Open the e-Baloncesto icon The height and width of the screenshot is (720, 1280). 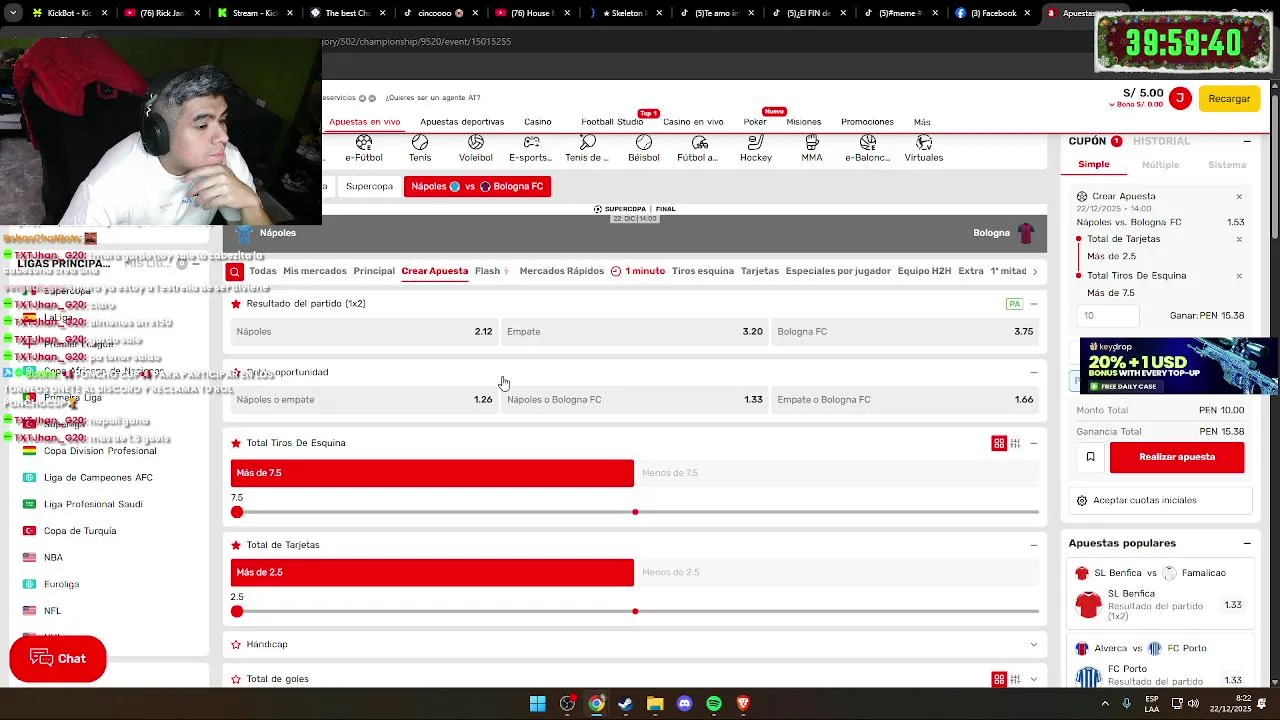pos(868,149)
